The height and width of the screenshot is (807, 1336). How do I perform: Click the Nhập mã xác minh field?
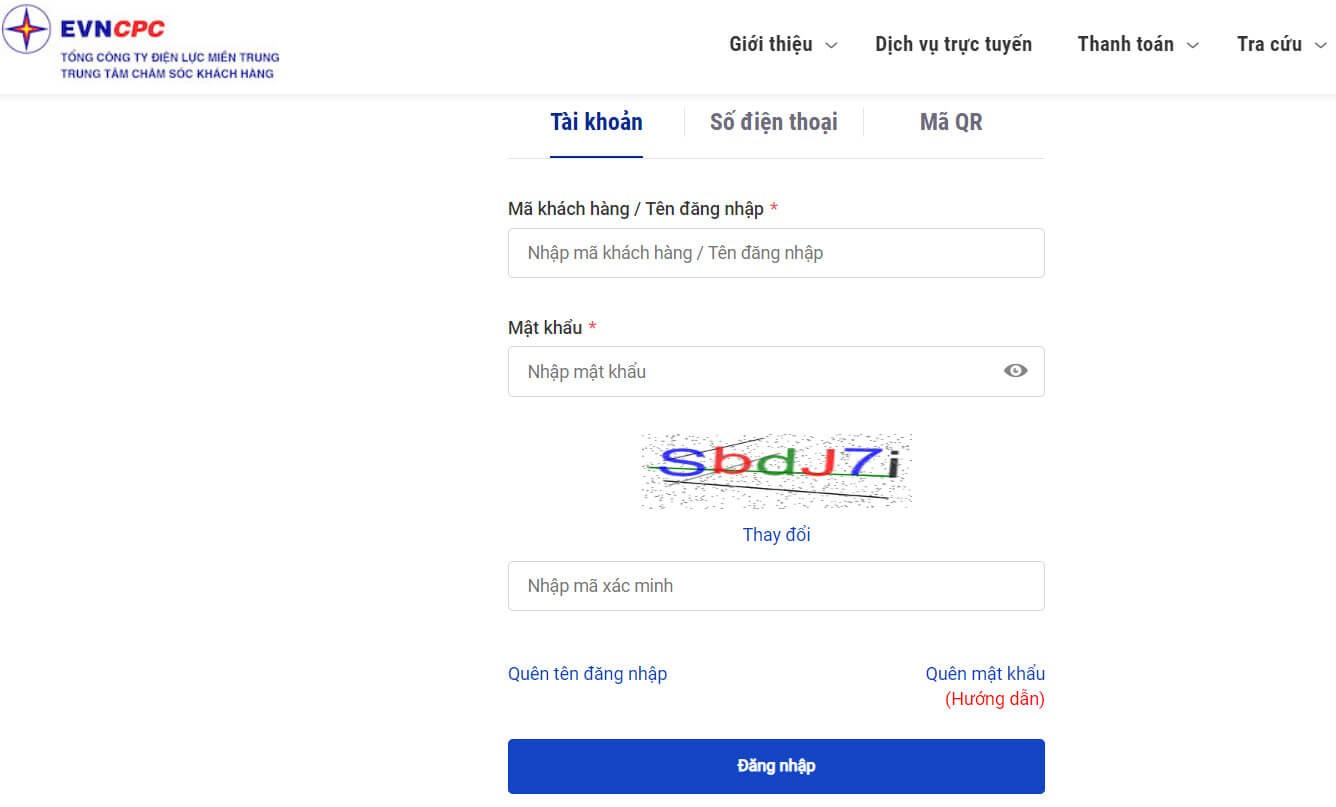(x=776, y=586)
